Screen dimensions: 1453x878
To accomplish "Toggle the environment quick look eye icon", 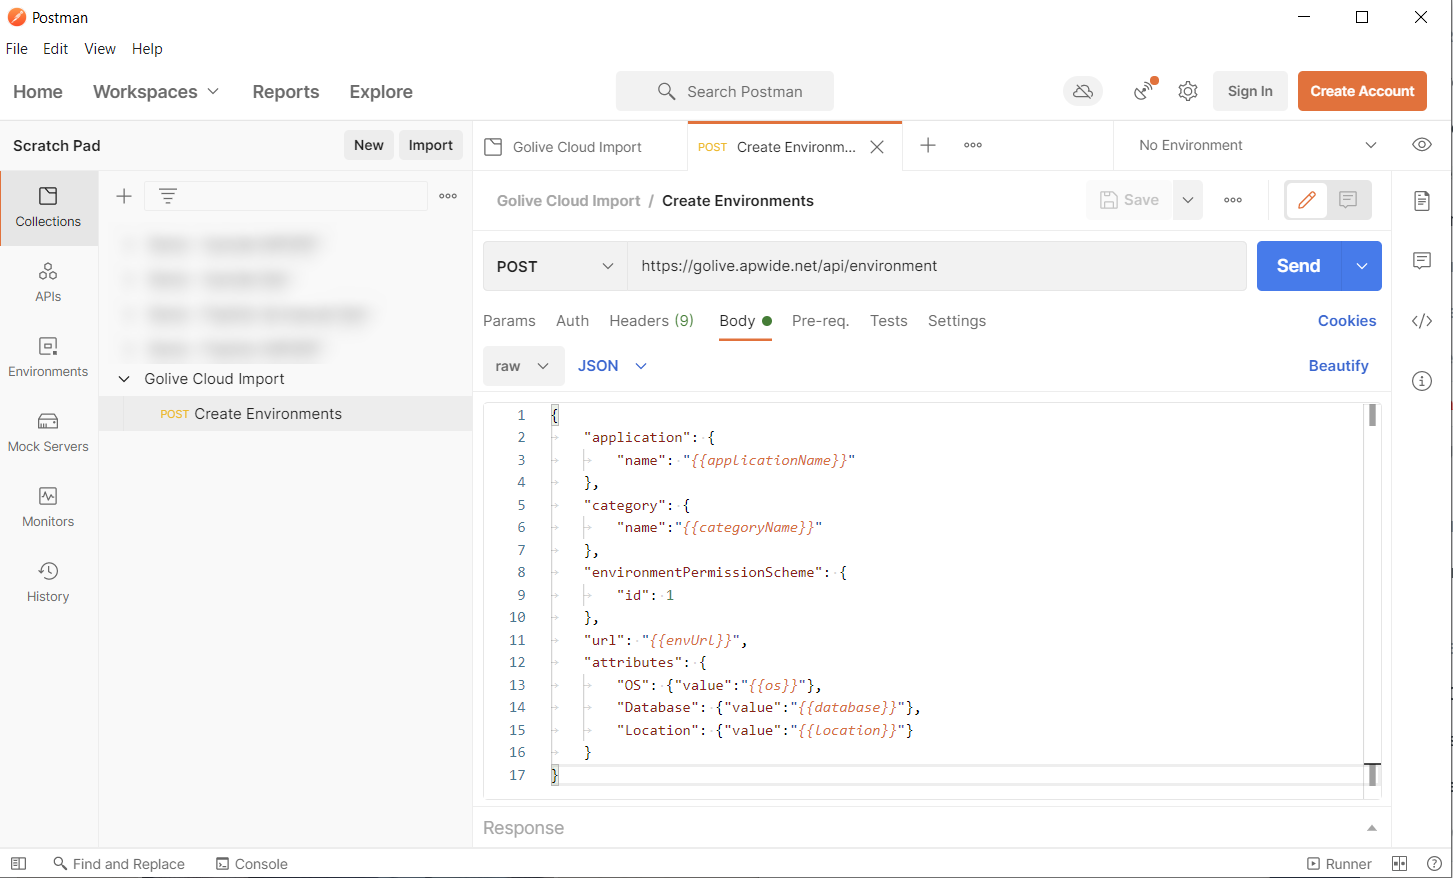I will click(x=1421, y=145).
